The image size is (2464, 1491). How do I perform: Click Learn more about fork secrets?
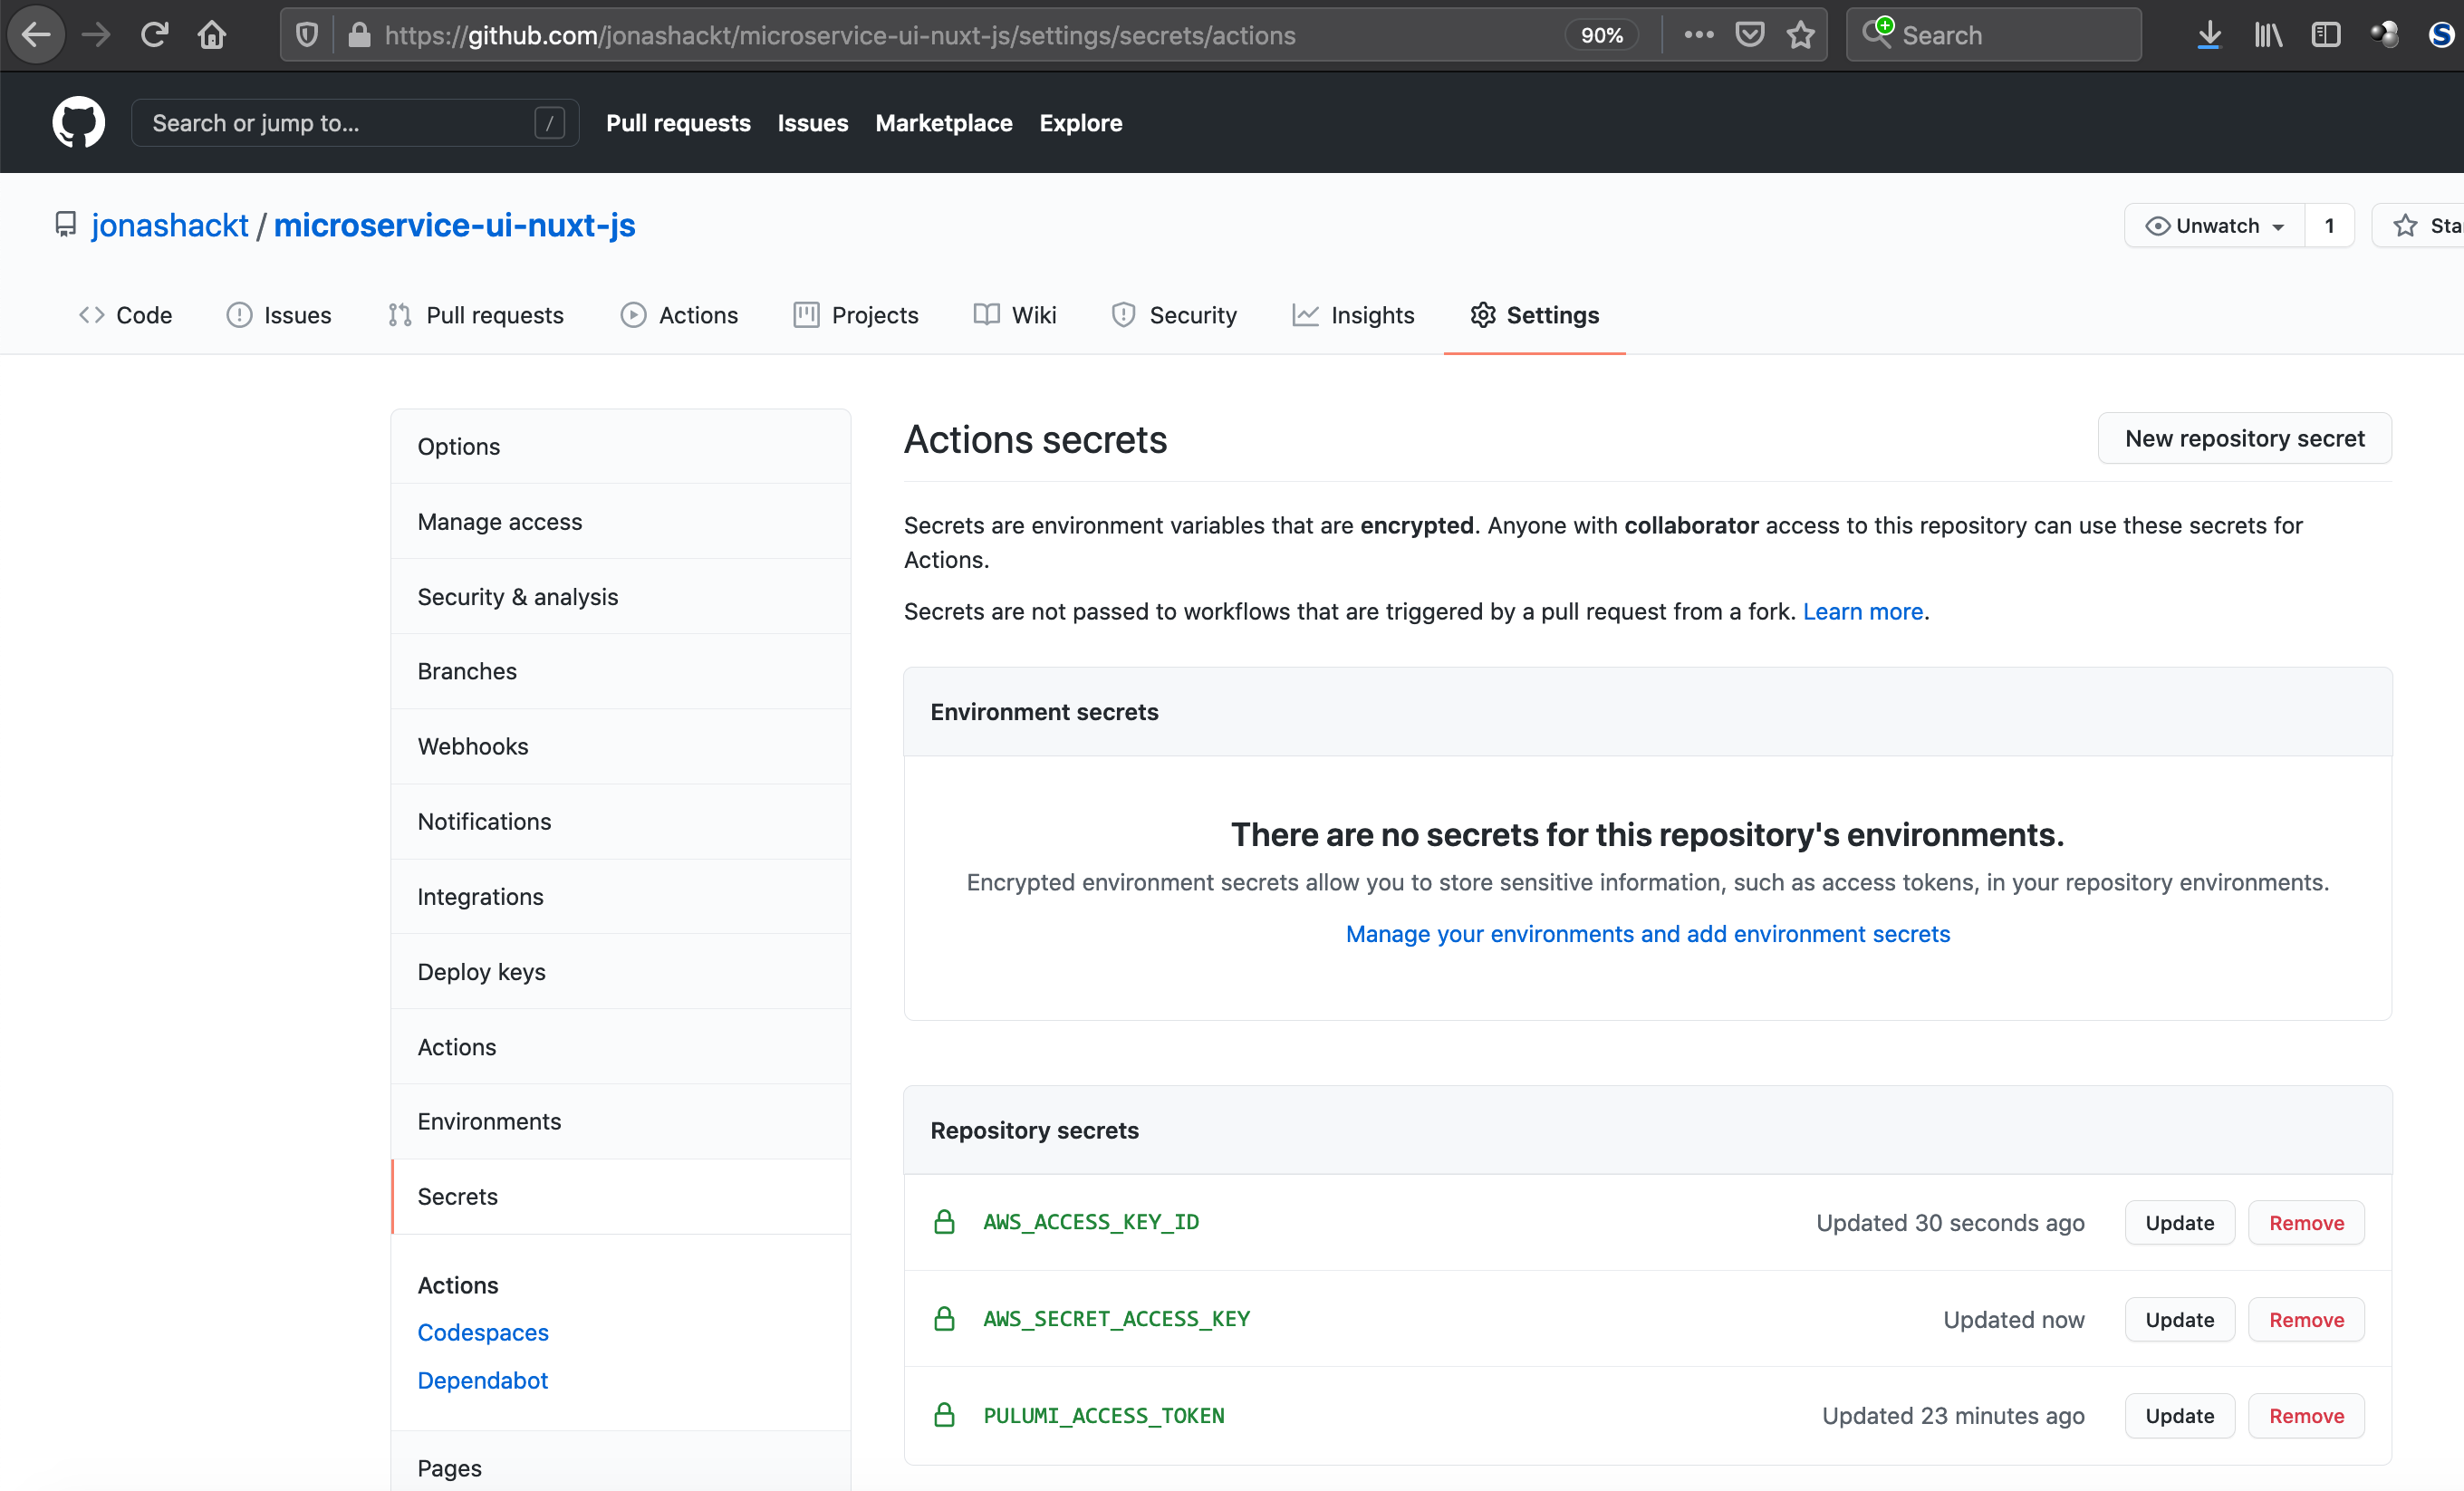(1863, 611)
